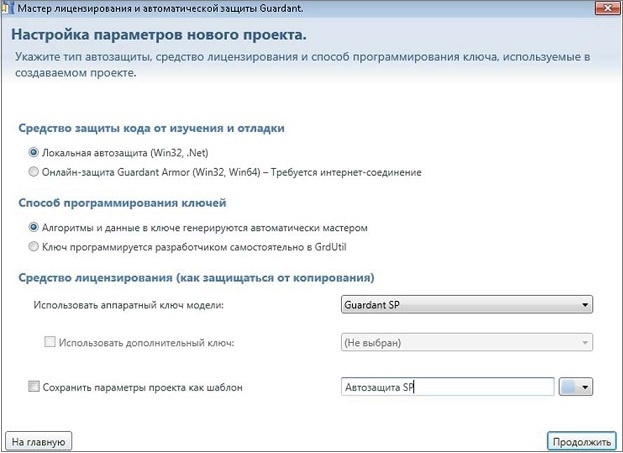Viewport: 623px width, 453px height.
Task: Check Сохранить параметры проекта как шаблон
Action: click(35, 386)
